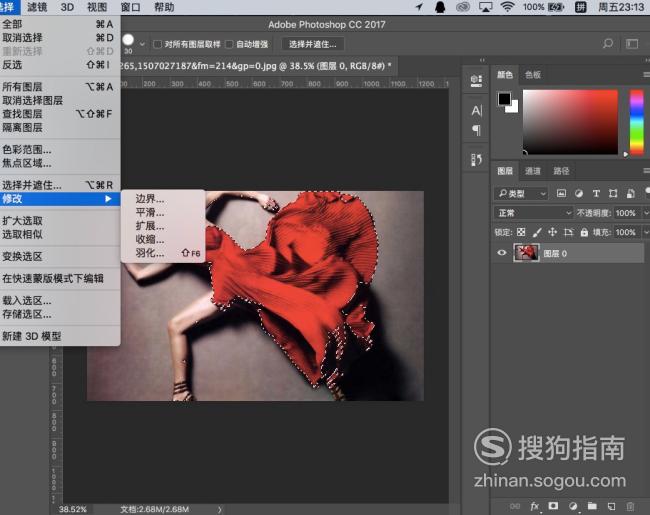This screenshot has height=515, width=650.
Task: Open the brush picker dropdown arrow
Action: (142, 44)
